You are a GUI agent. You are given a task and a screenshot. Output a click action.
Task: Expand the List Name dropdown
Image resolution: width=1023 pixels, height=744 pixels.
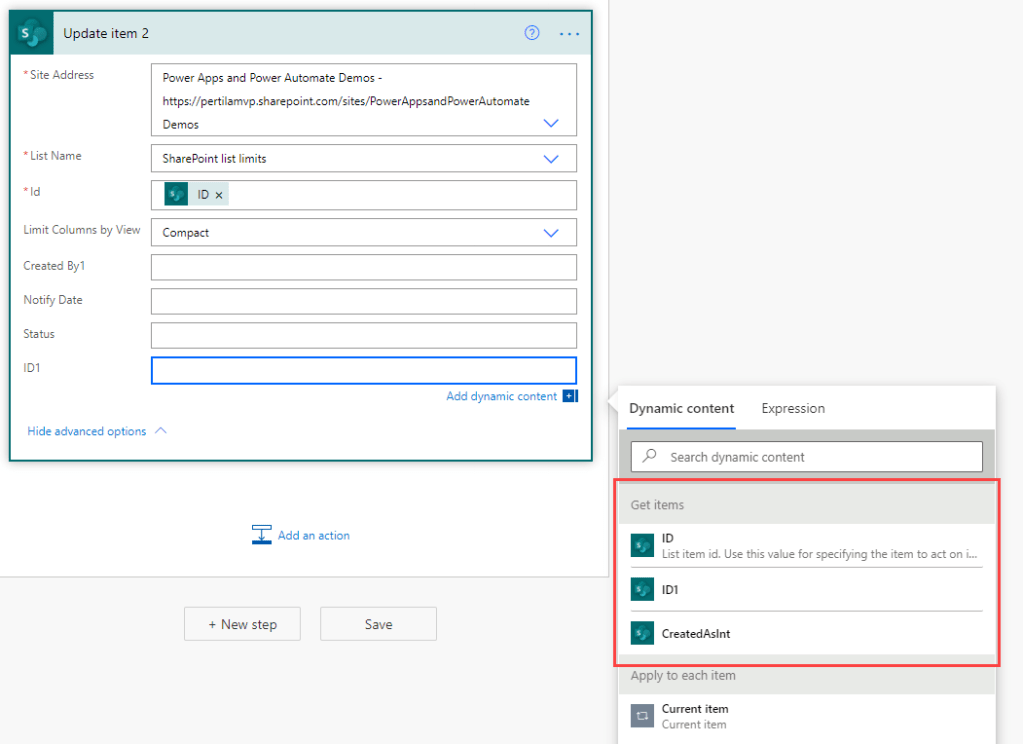pyautogui.click(x=550, y=158)
